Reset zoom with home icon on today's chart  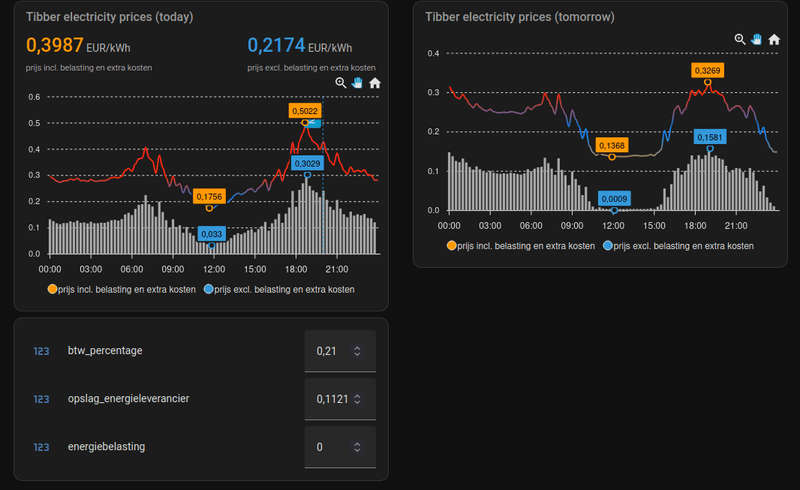point(374,83)
